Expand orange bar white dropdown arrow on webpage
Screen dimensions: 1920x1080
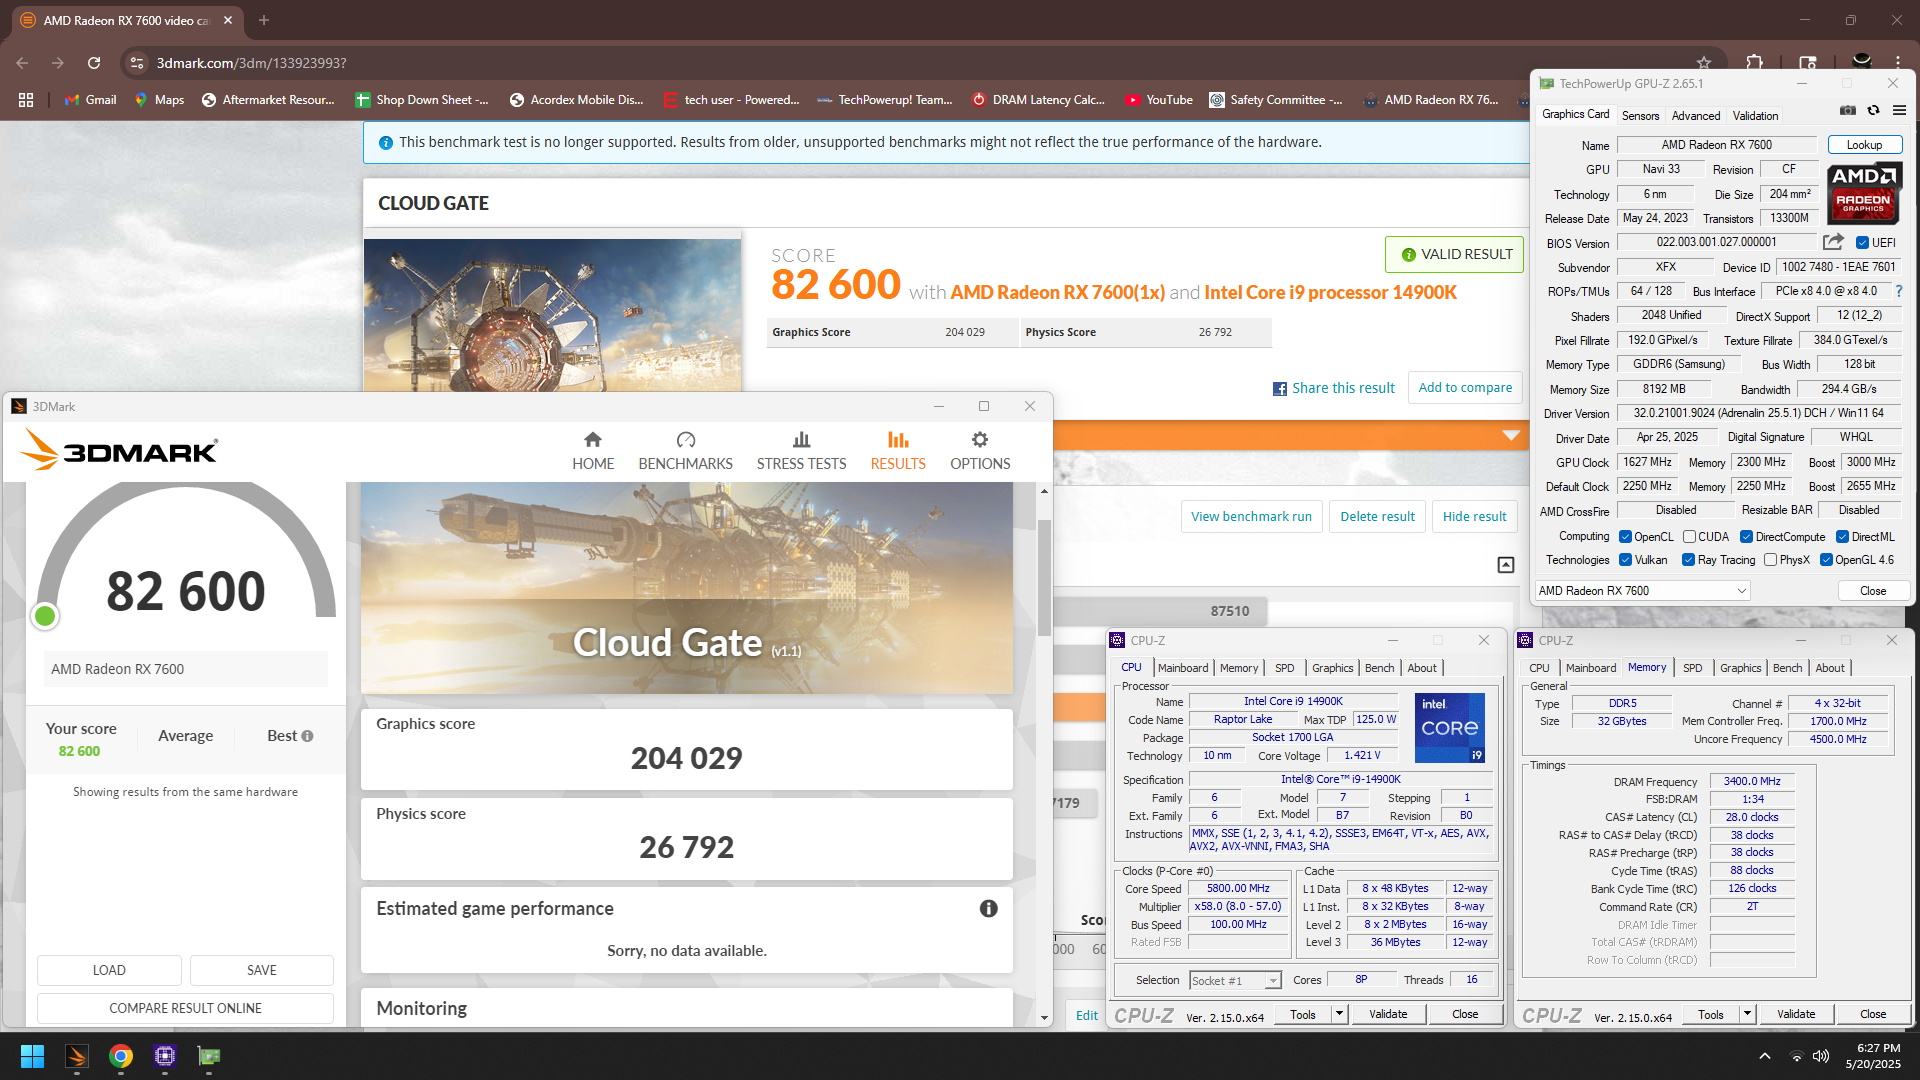coord(1511,436)
